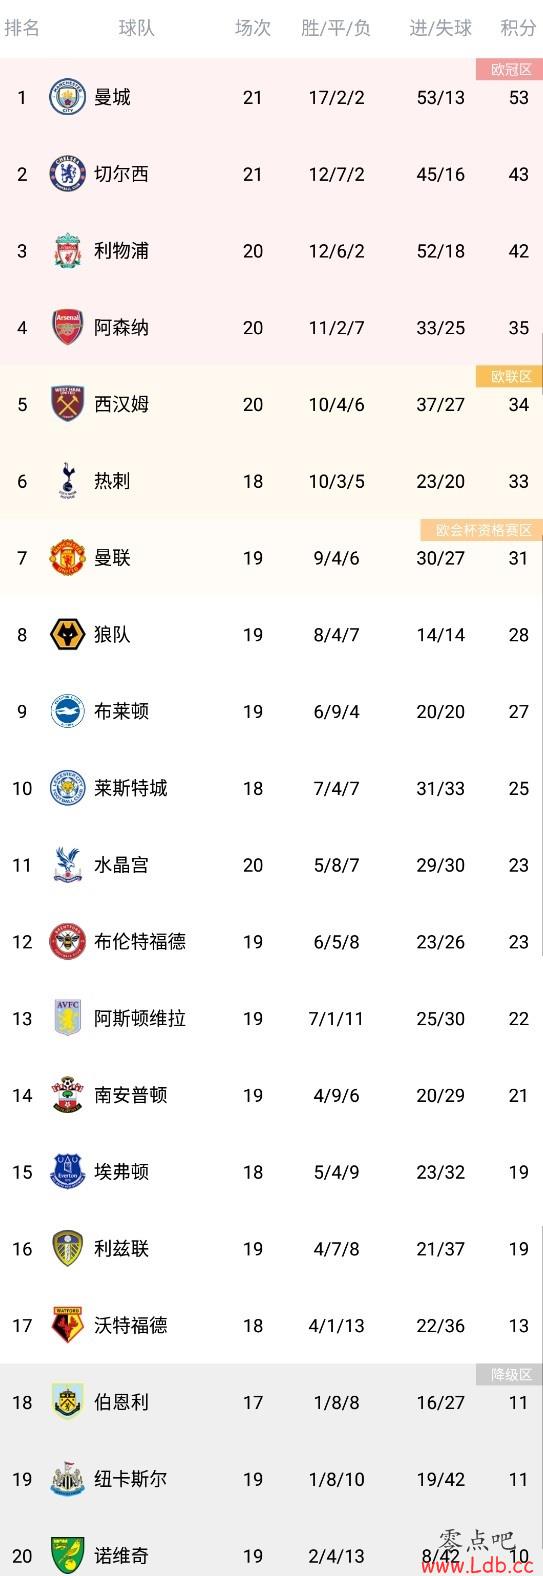Tap the Wolves wolf-head logo

(x=68, y=635)
